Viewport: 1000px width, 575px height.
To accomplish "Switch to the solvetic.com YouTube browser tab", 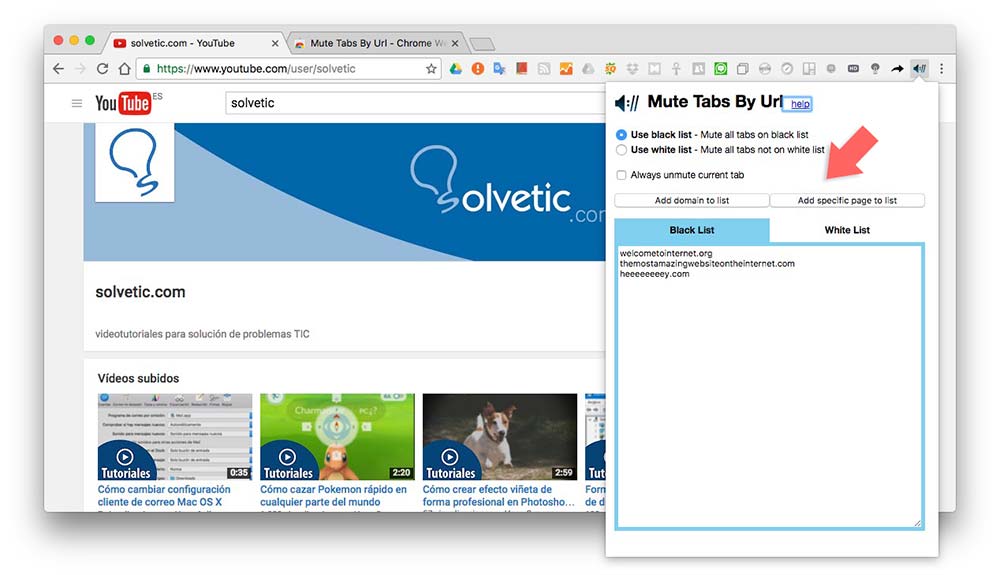I will 193,43.
